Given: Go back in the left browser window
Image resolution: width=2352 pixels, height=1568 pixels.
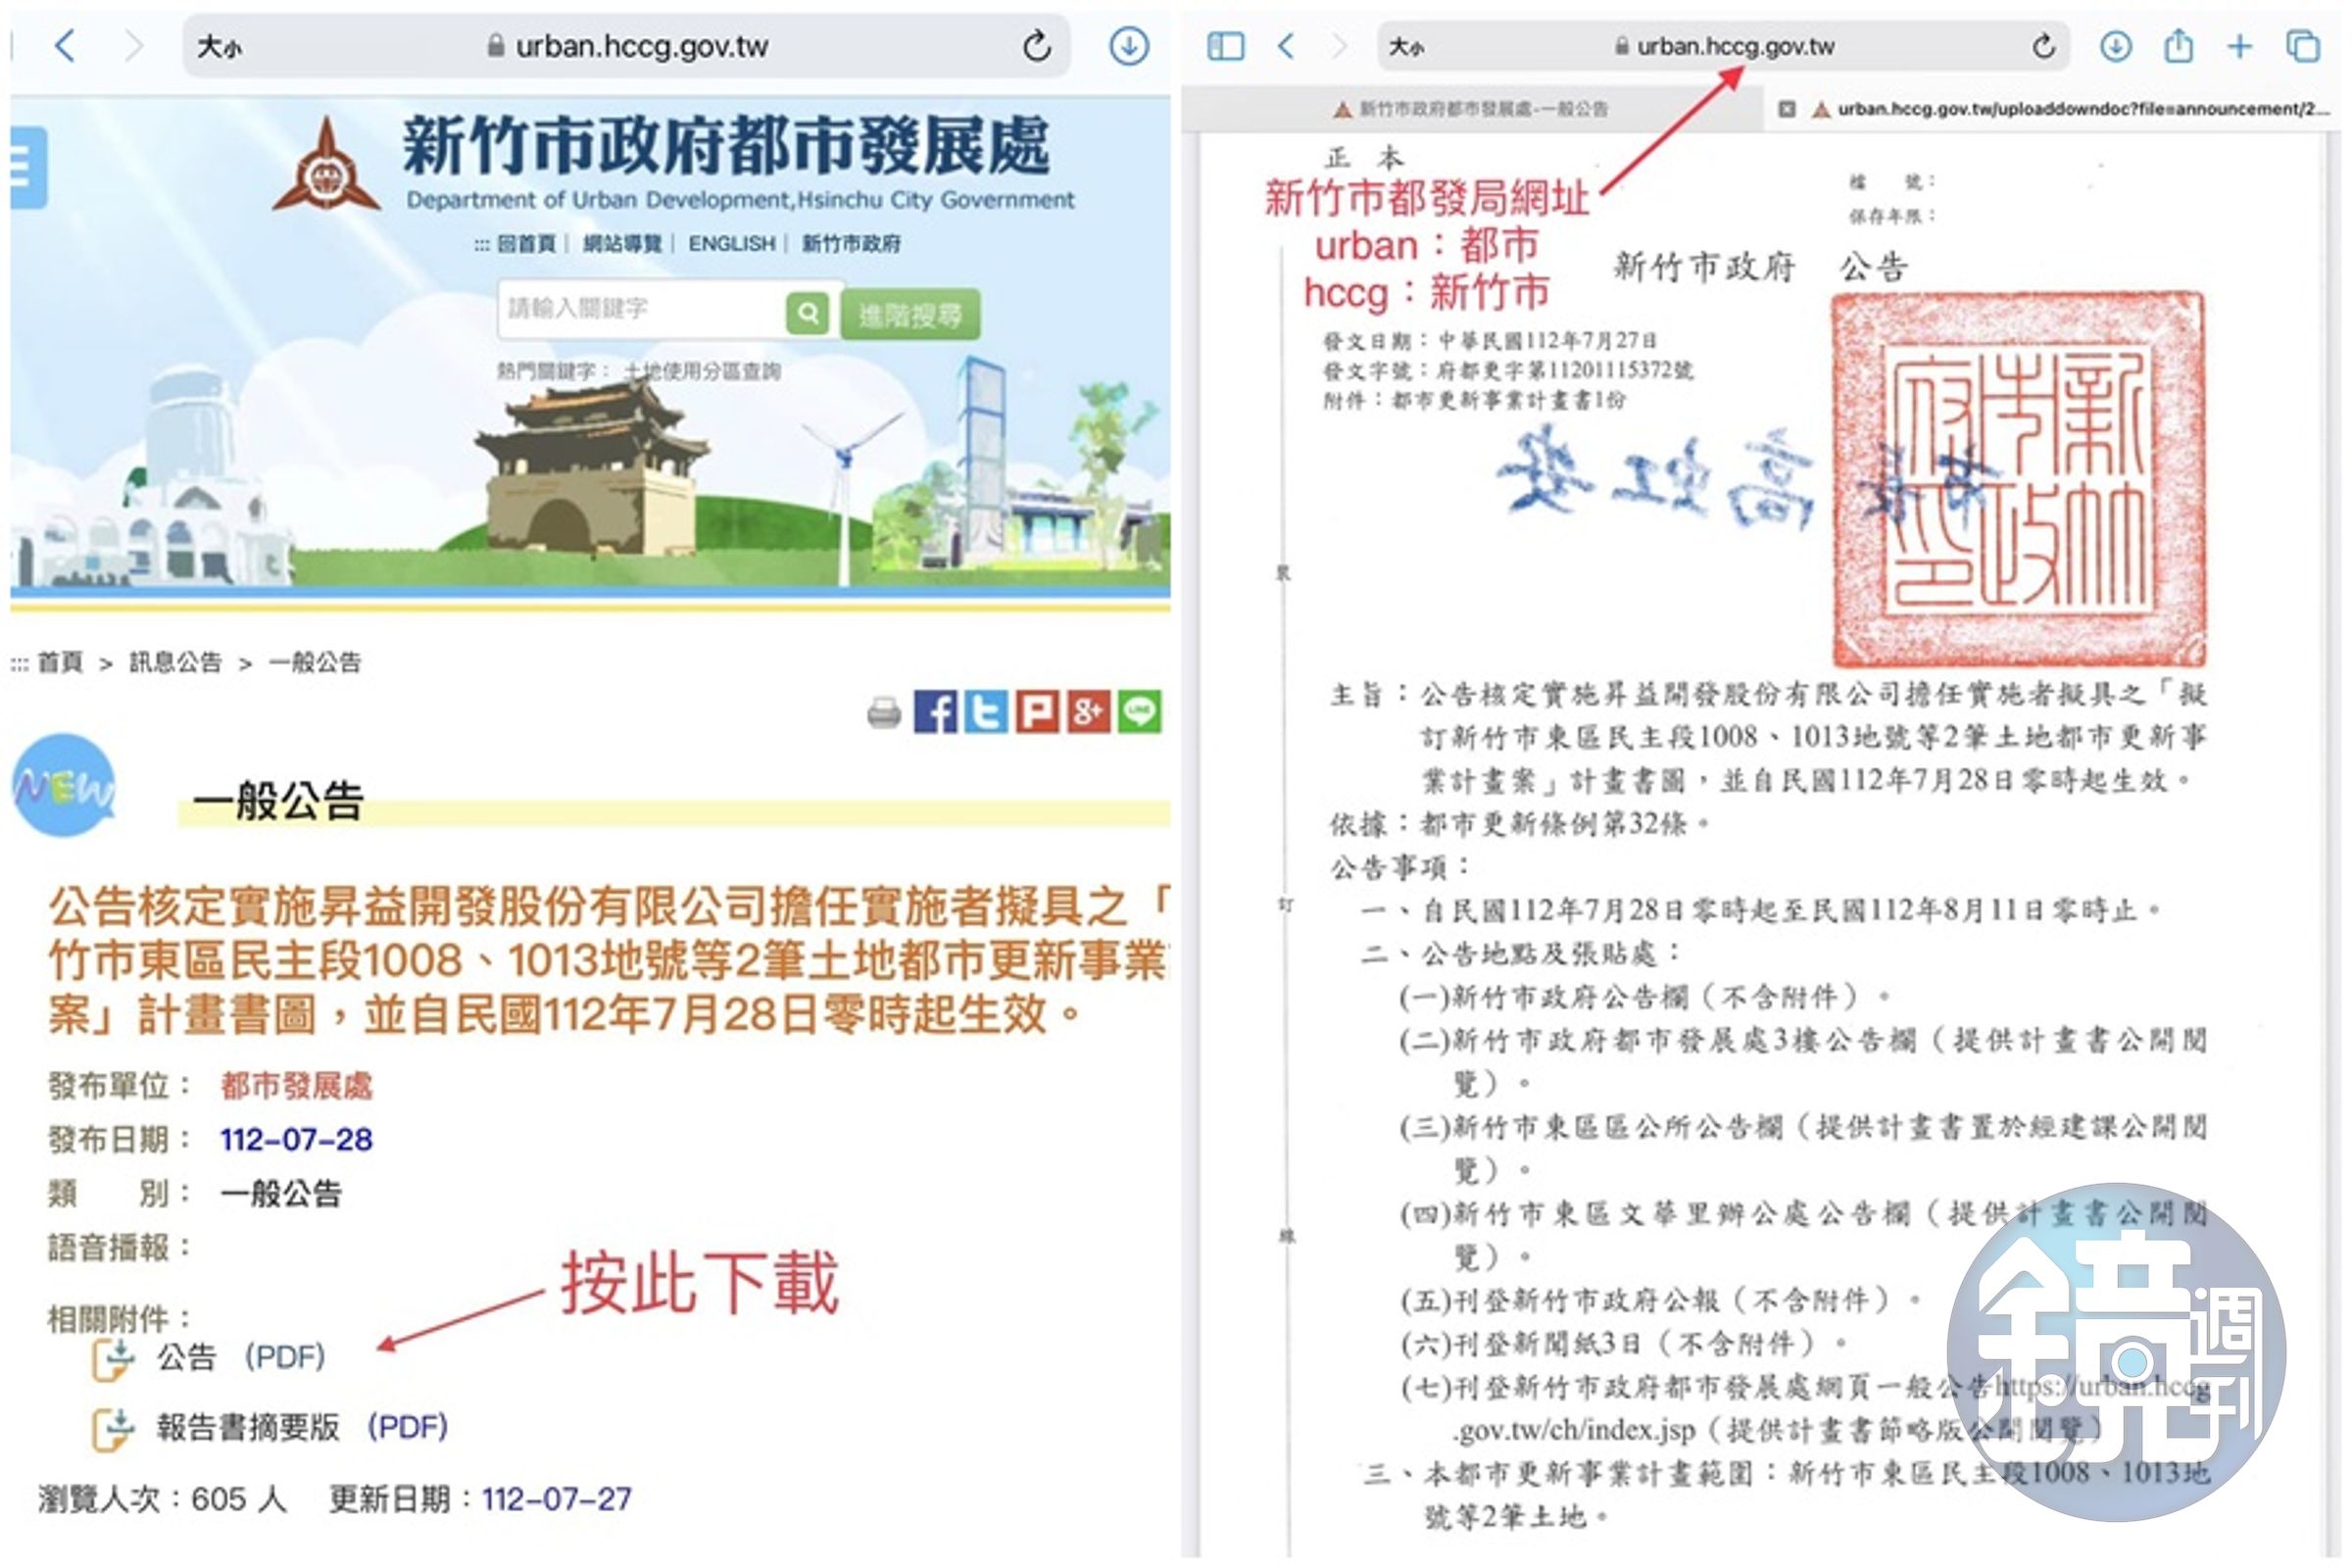Looking at the screenshot, I should click(x=66, y=46).
